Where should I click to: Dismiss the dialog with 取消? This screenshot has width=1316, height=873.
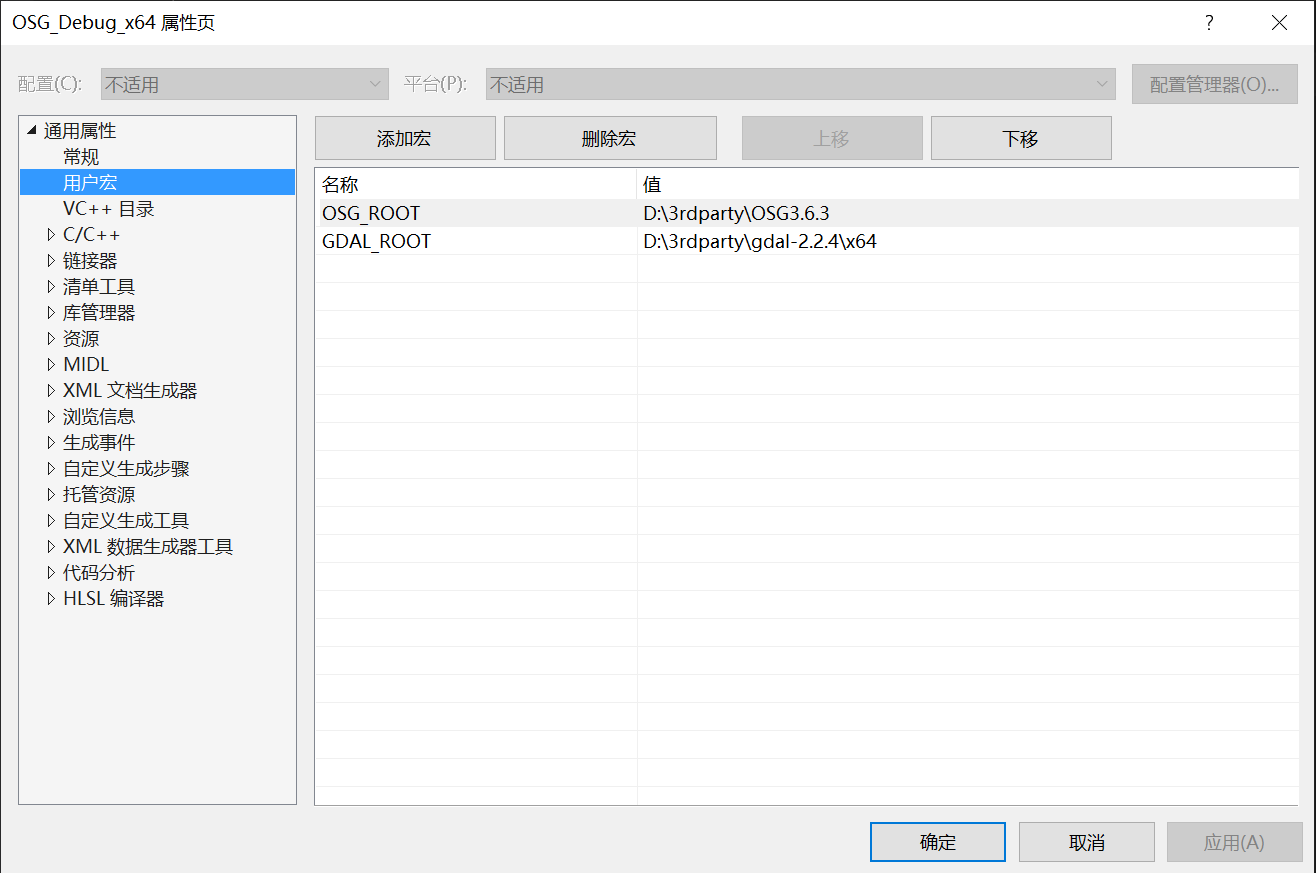coord(1086,841)
